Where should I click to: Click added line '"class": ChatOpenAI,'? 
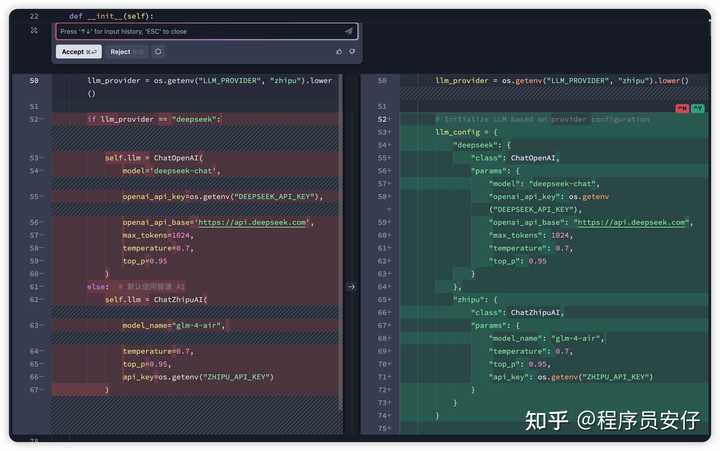coord(515,158)
